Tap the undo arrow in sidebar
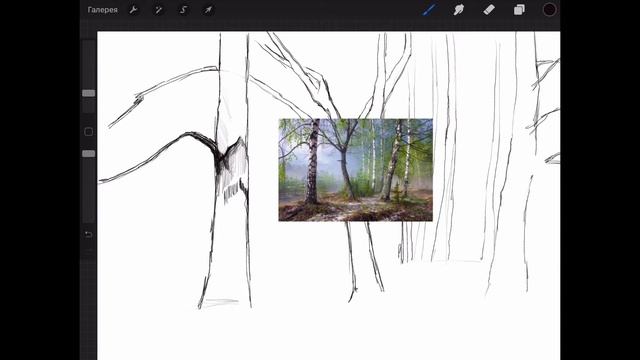The image size is (640, 360). click(x=89, y=234)
